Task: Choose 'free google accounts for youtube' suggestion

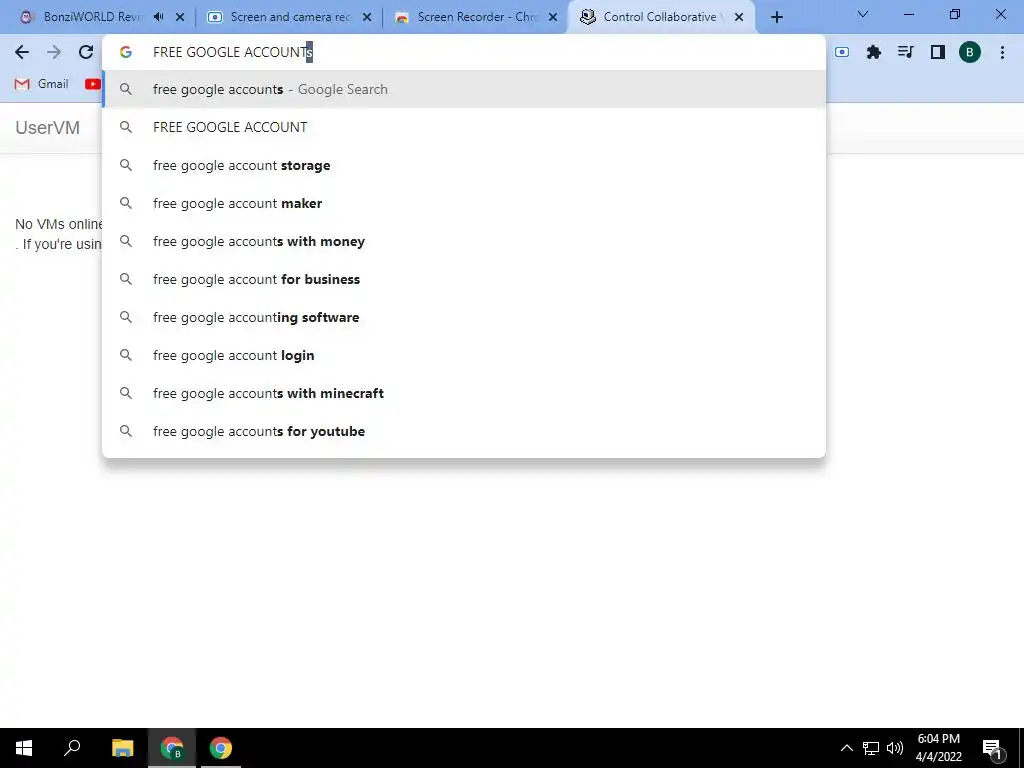Action: 464,431
